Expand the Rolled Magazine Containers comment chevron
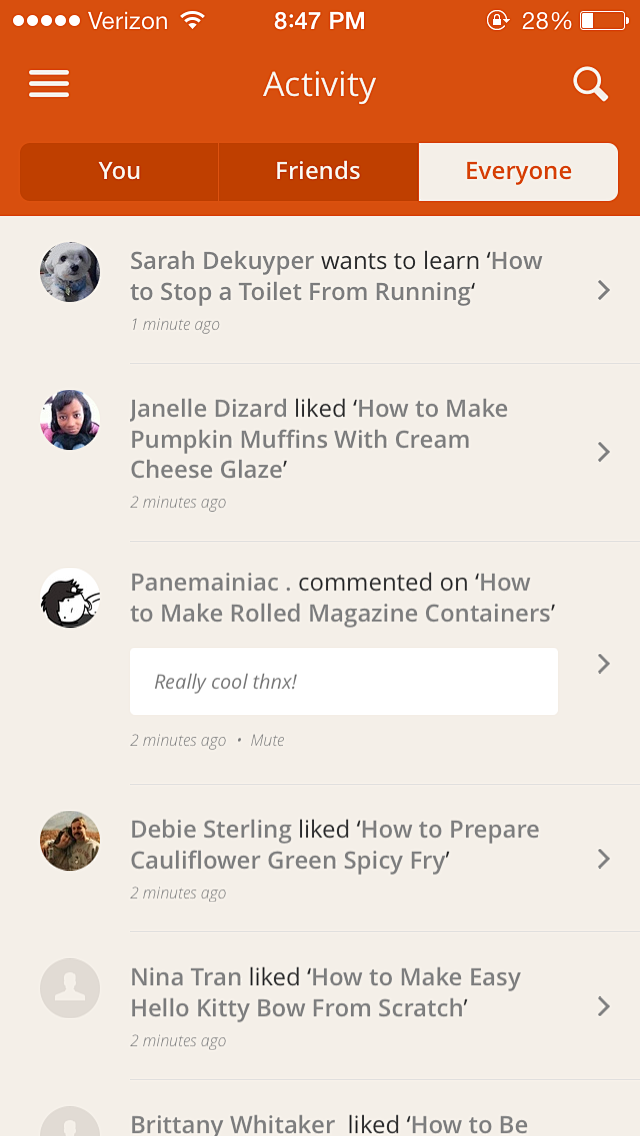The height and width of the screenshot is (1136, 640). [x=603, y=663]
